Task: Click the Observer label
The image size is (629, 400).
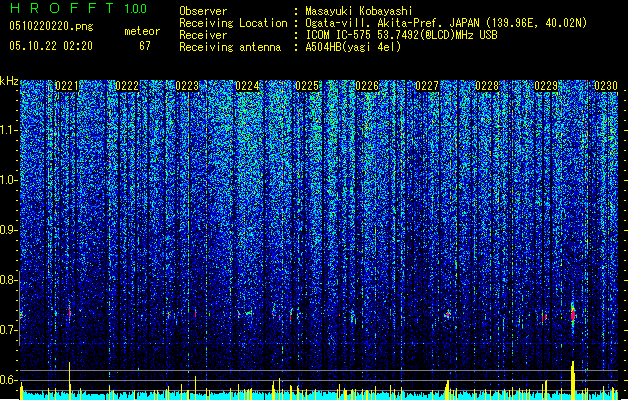Action: 203,11
